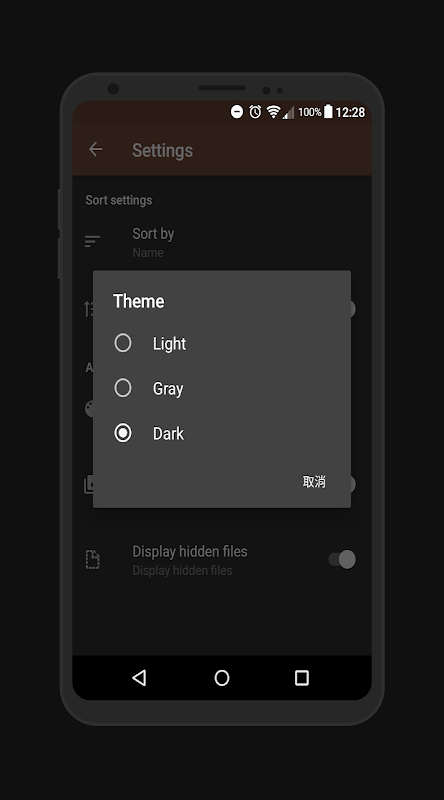Tap the sort lines icon beside Sort by
This screenshot has width=444, height=800.
coord(92,241)
